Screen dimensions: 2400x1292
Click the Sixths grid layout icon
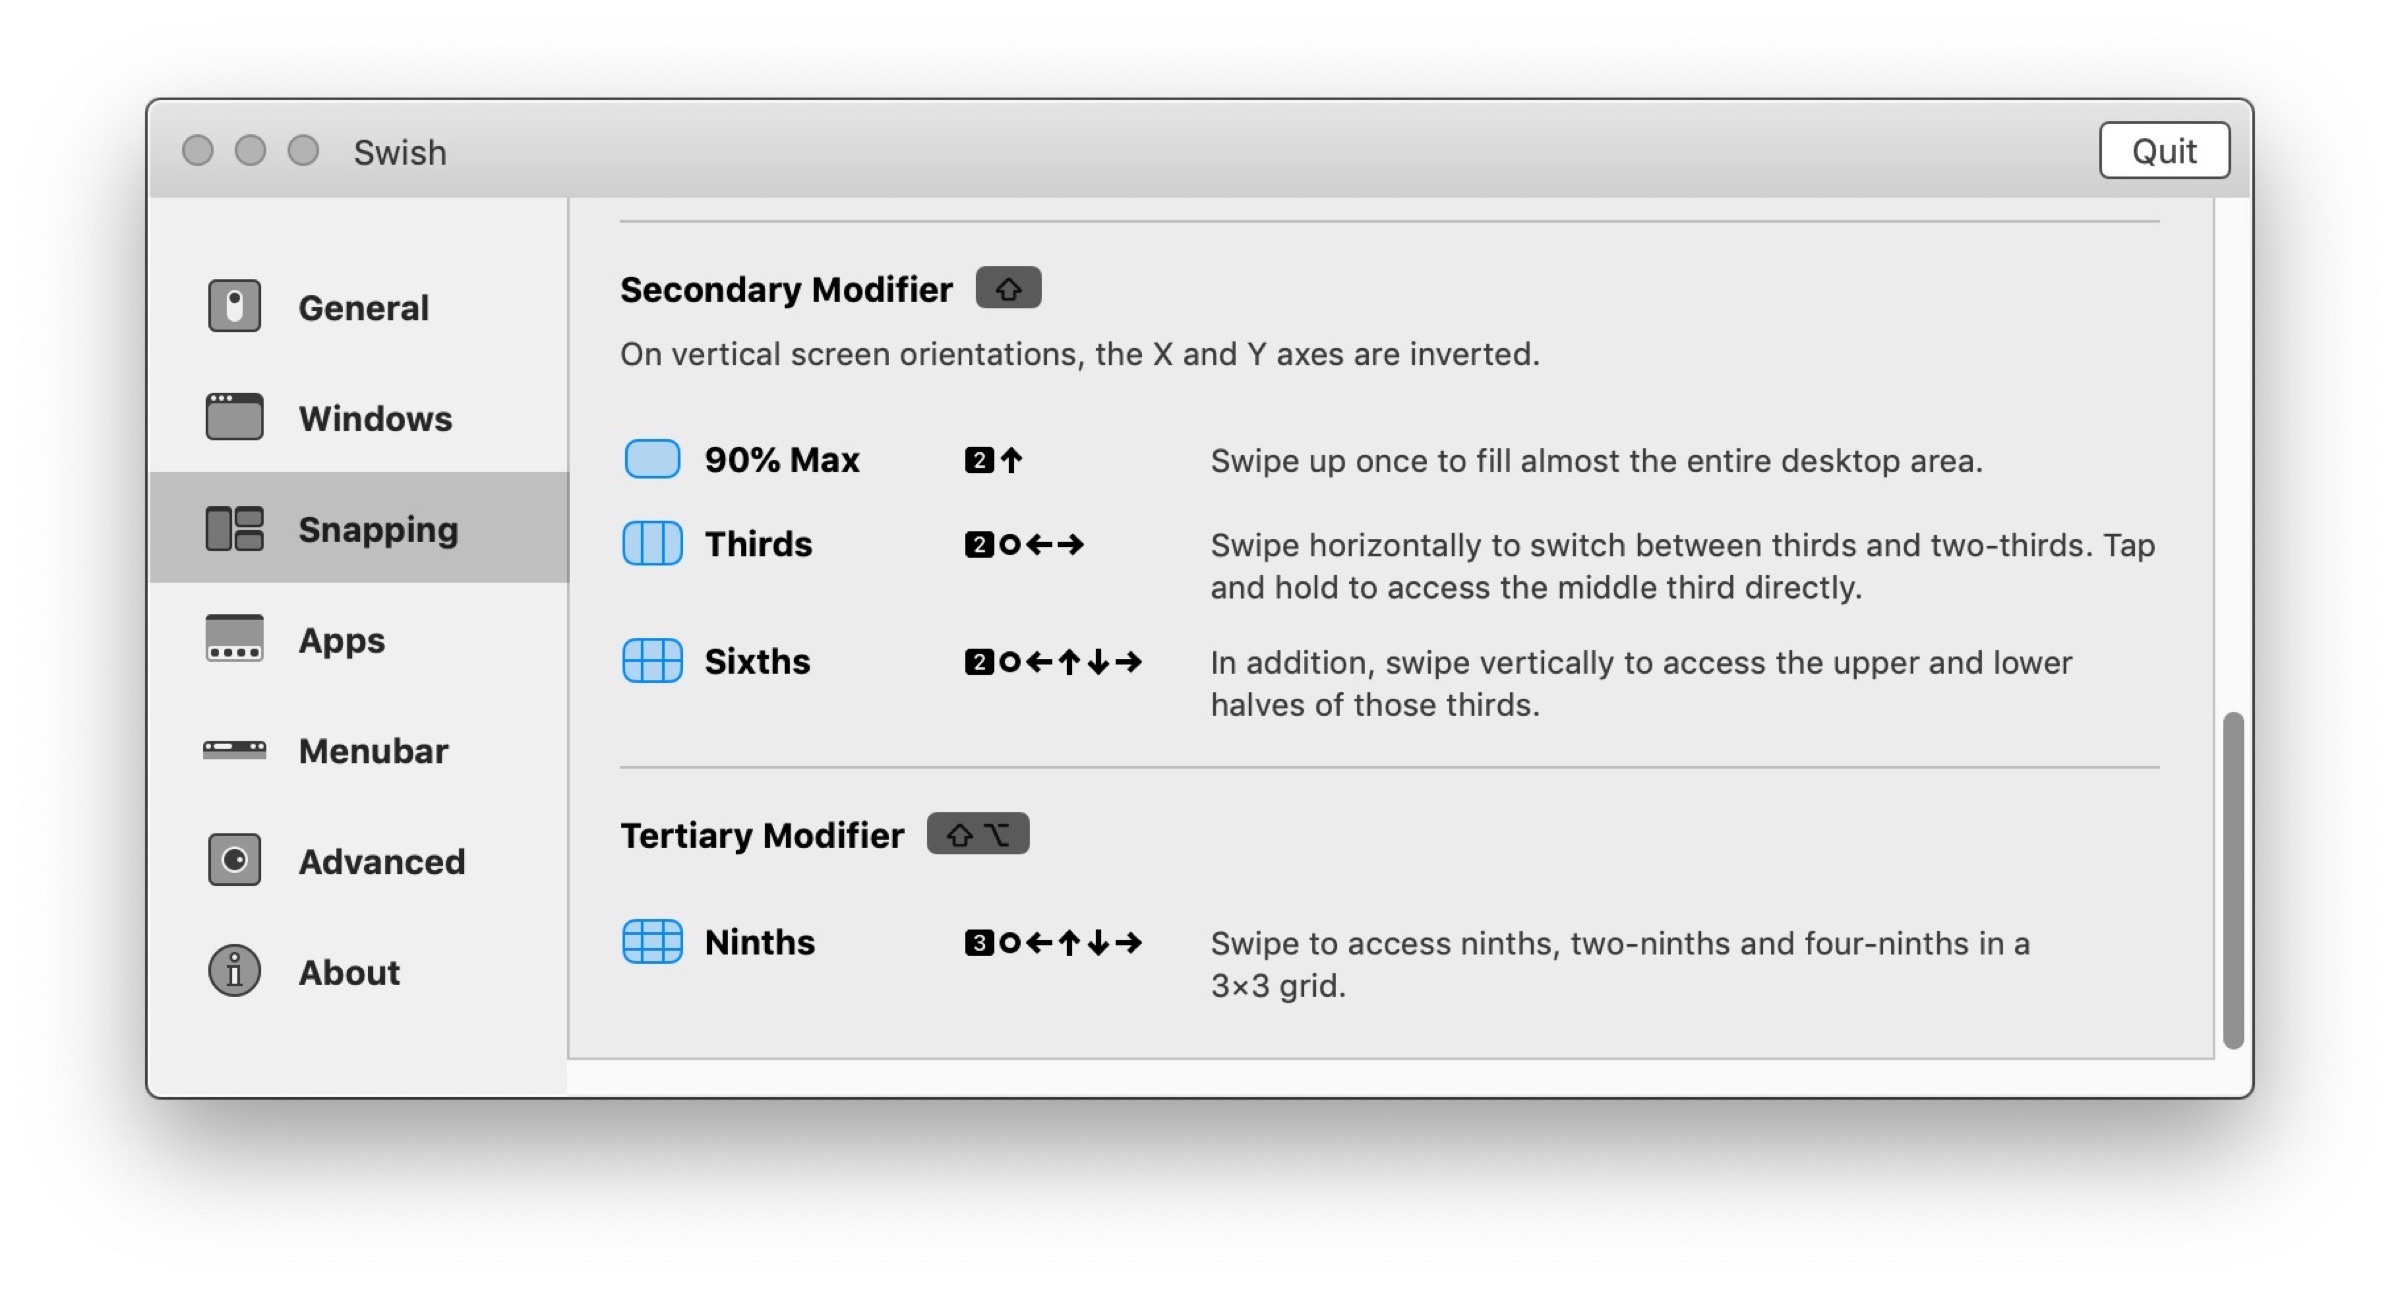pyautogui.click(x=652, y=661)
